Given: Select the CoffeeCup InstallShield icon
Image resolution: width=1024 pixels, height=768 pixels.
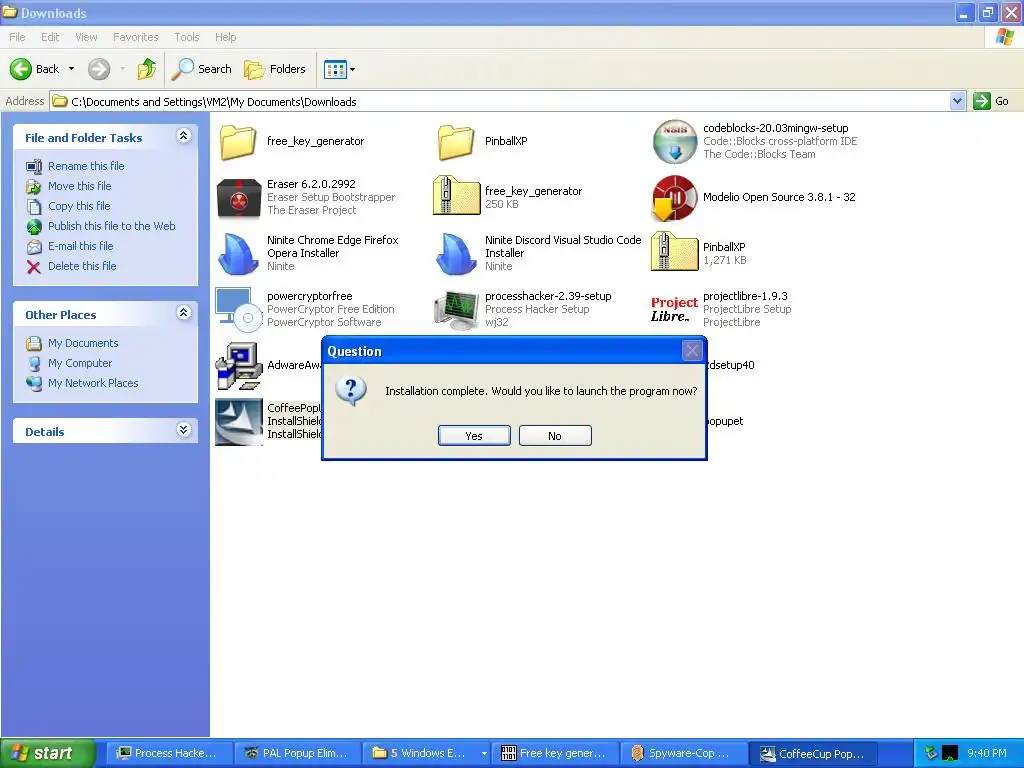Looking at the screenshot, I should tap(238, 422).
